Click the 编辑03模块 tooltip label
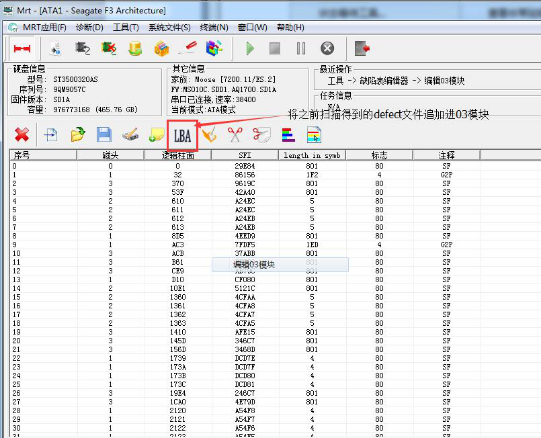541x438 pixels. [x=254, y=265]
